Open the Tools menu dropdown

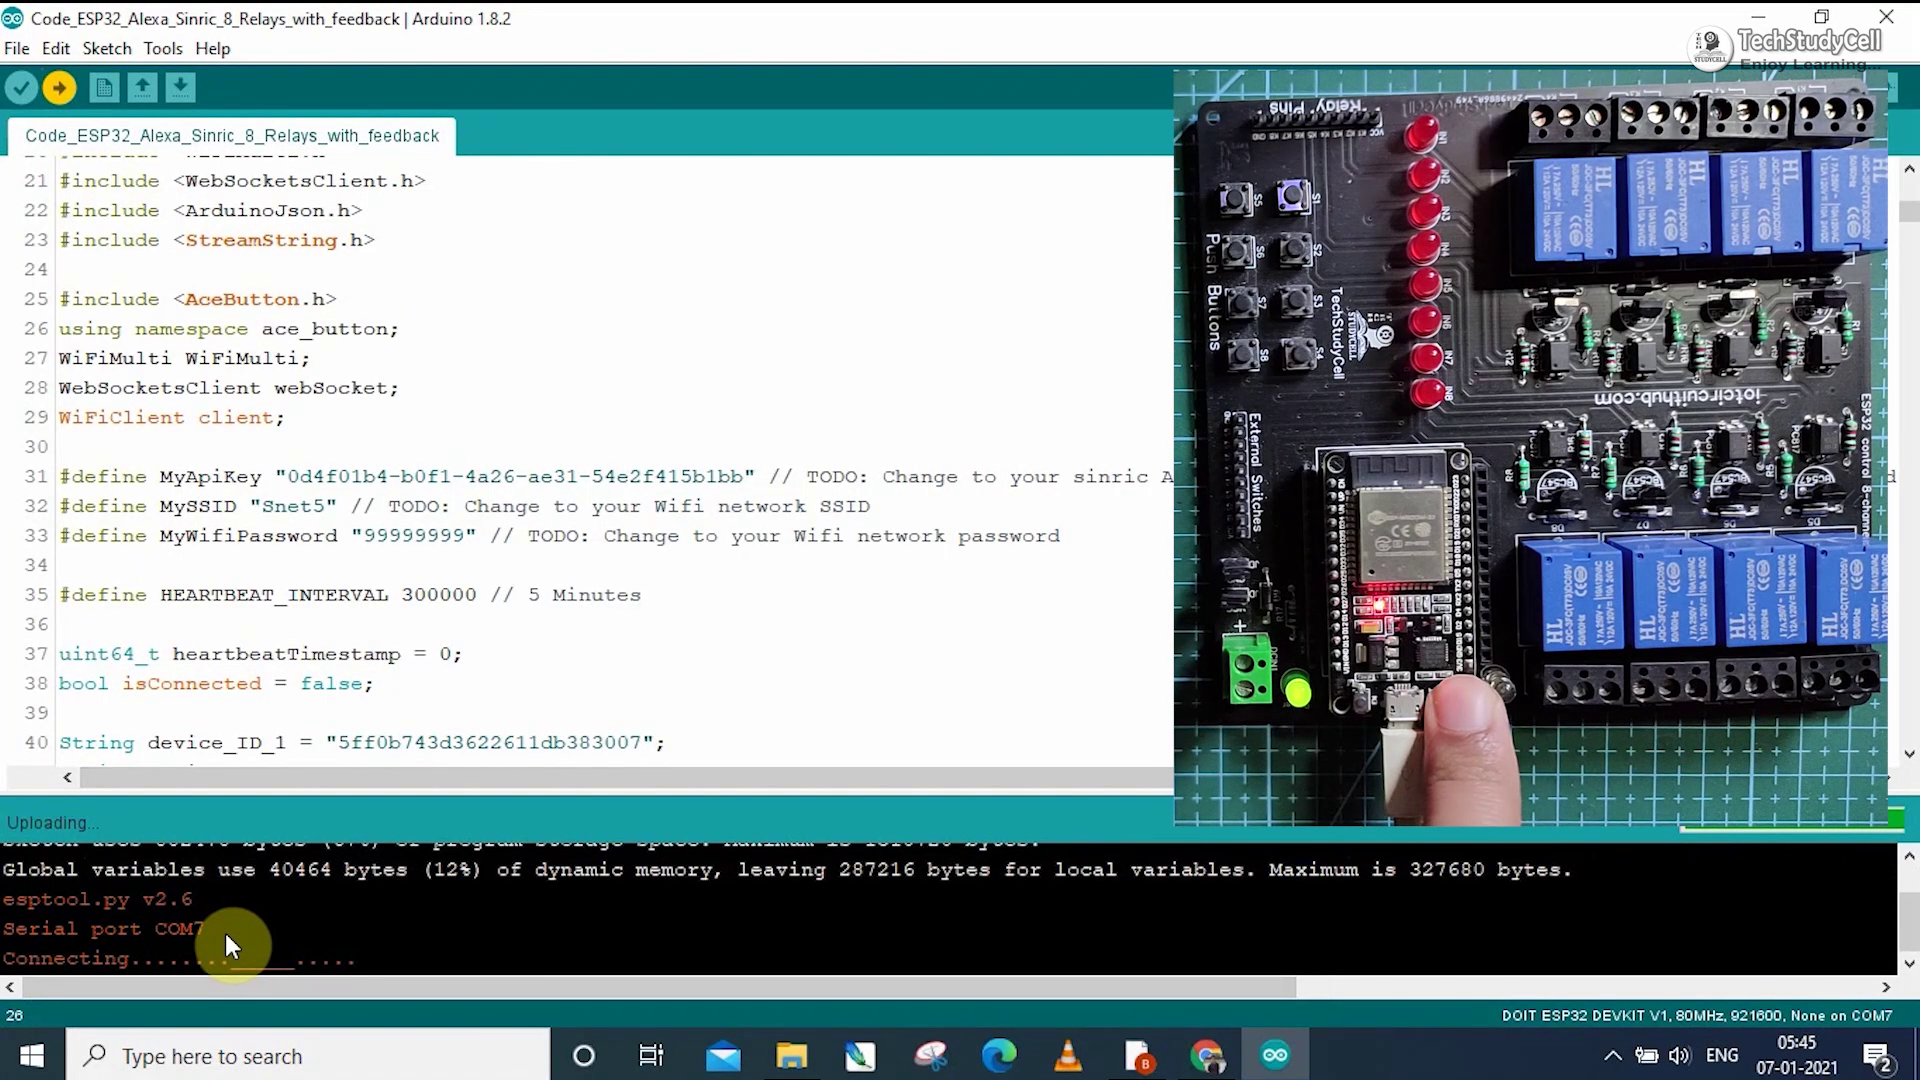(162, 47)
